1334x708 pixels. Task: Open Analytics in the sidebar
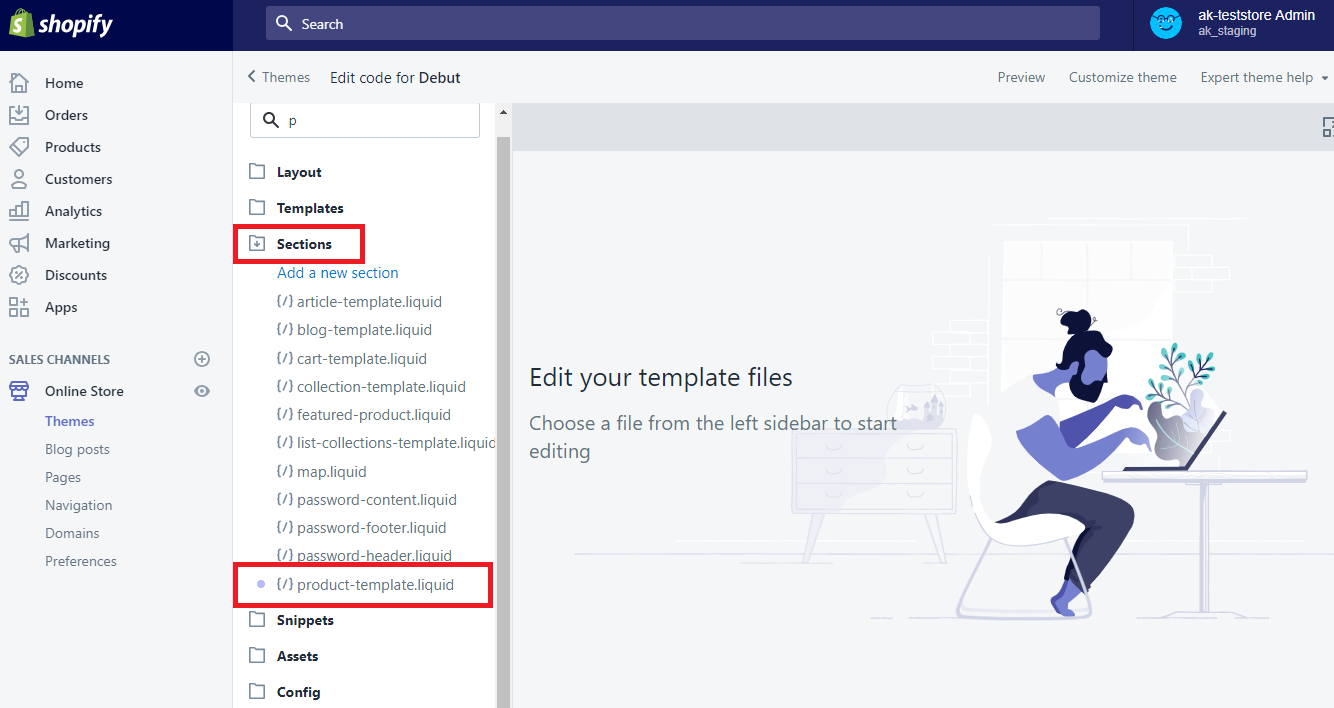(x=73, y=211)
